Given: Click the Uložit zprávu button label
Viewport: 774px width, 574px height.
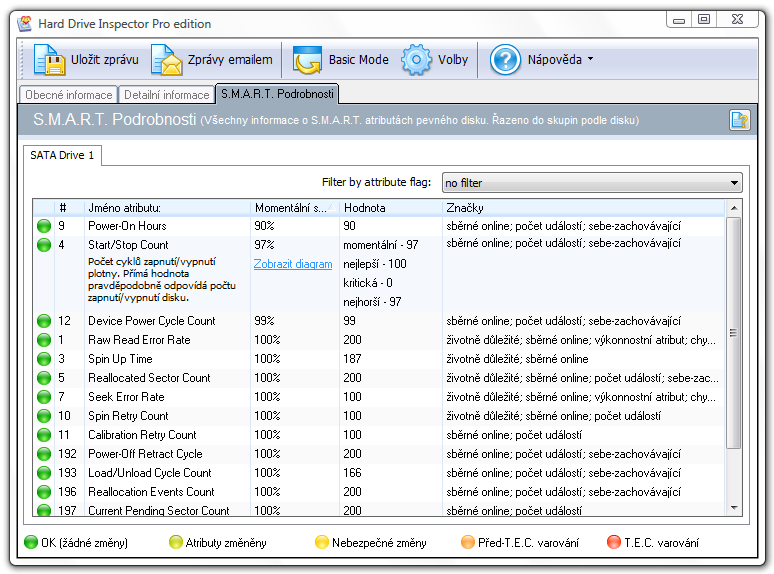Looking at the screenshot, I should [105, 60].
